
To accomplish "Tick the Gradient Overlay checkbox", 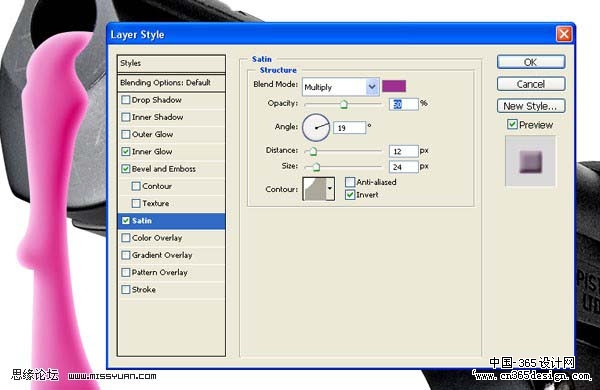I will pos(126,255).
